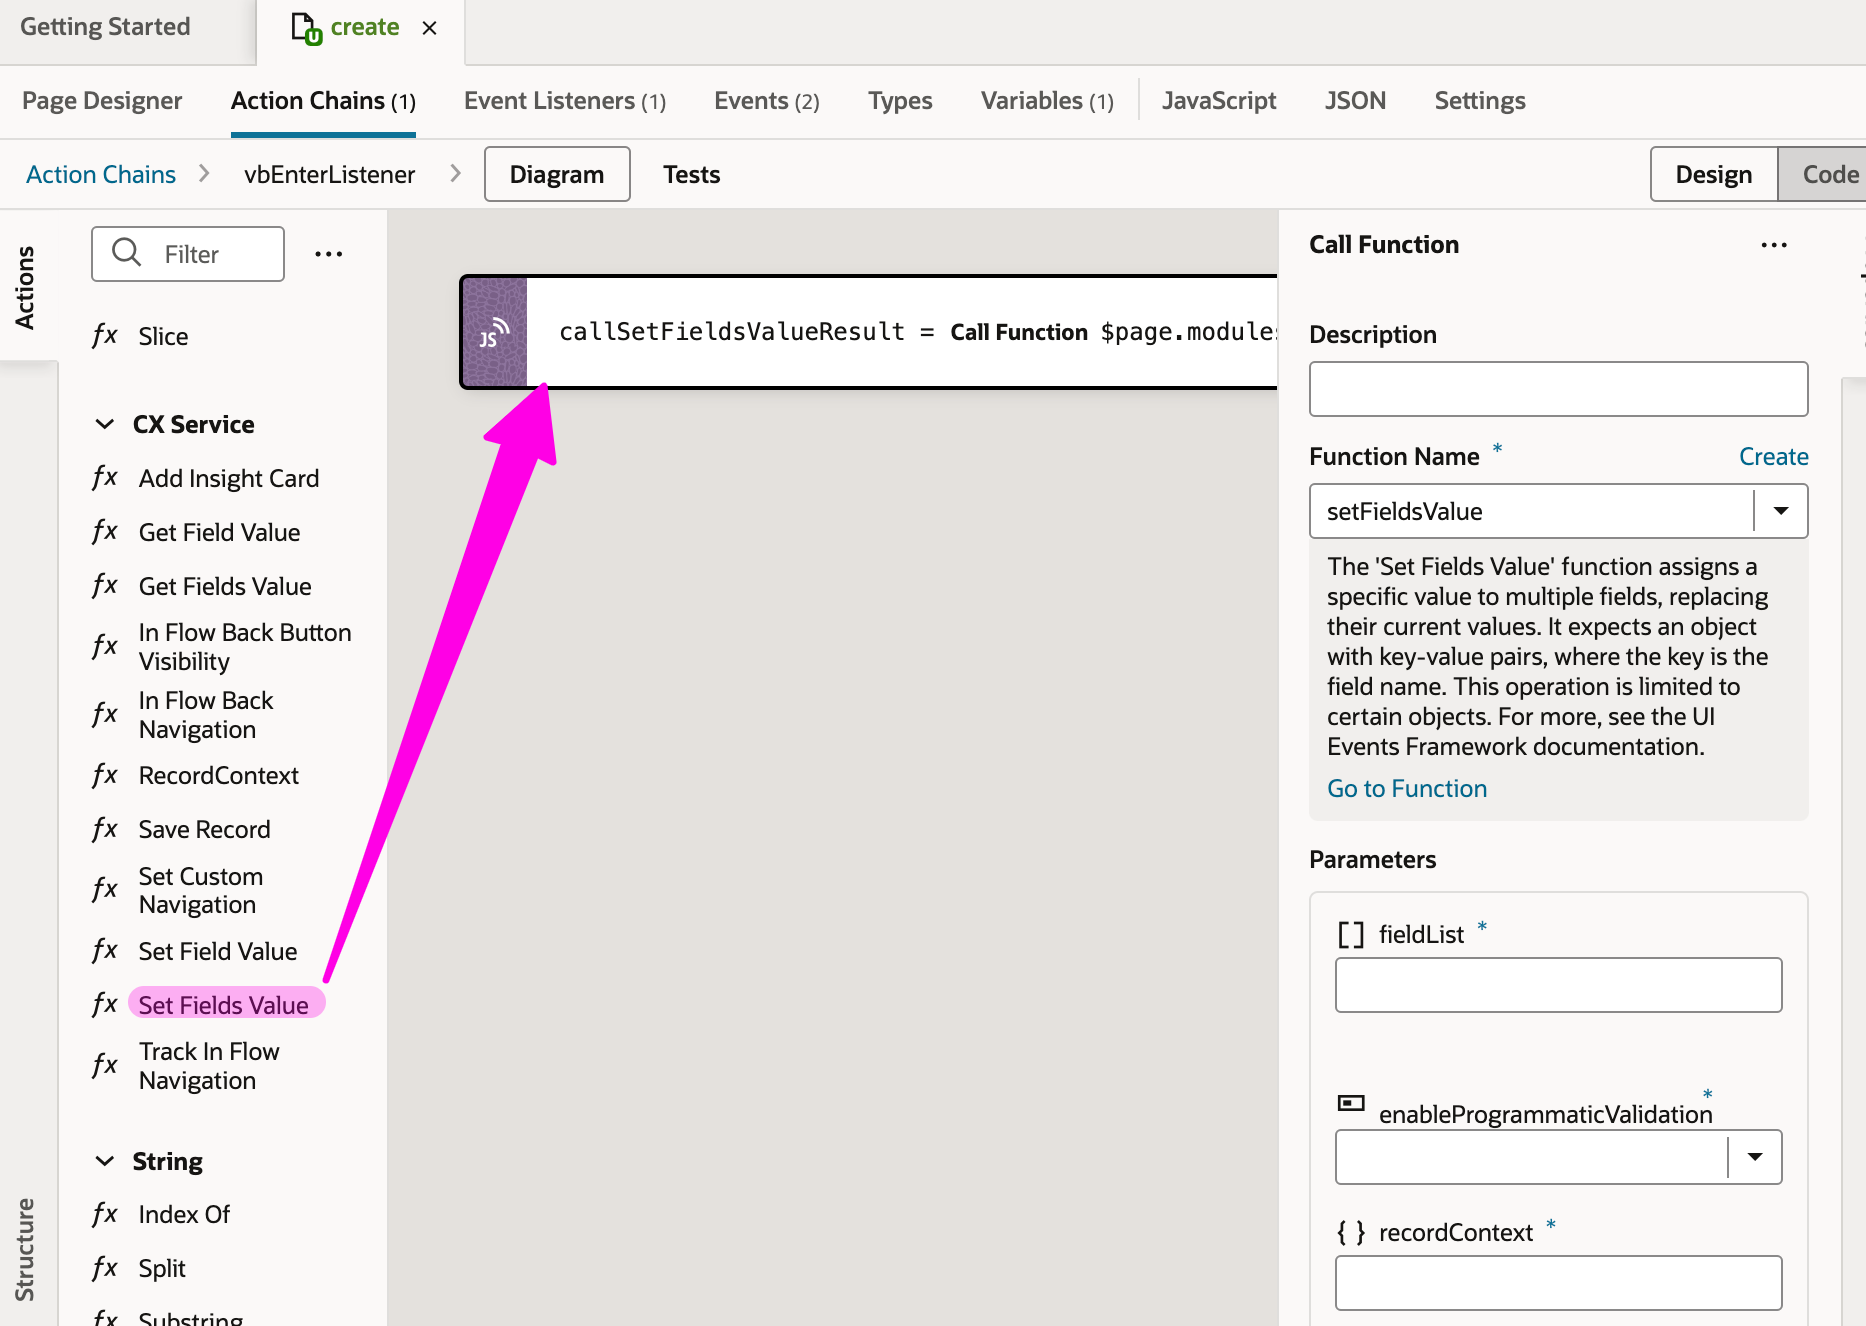Image resolution: width=1866 pixels, height=1326 pixels.
Task: Click the create tab file icon
Action: [x=306, y=28]
